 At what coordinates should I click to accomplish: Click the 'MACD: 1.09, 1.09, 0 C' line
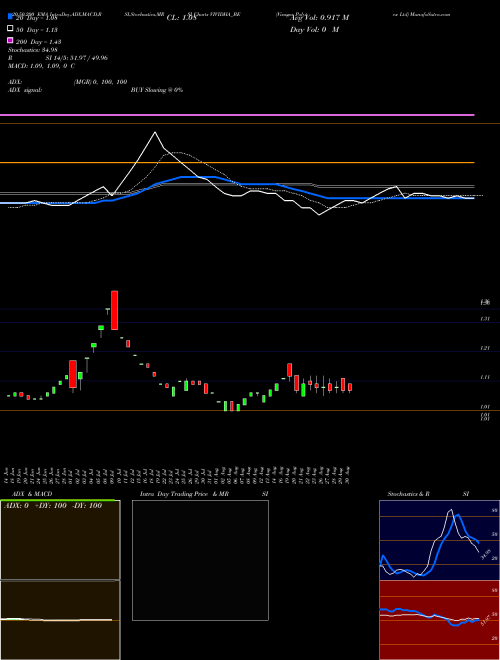click(41, 66)
